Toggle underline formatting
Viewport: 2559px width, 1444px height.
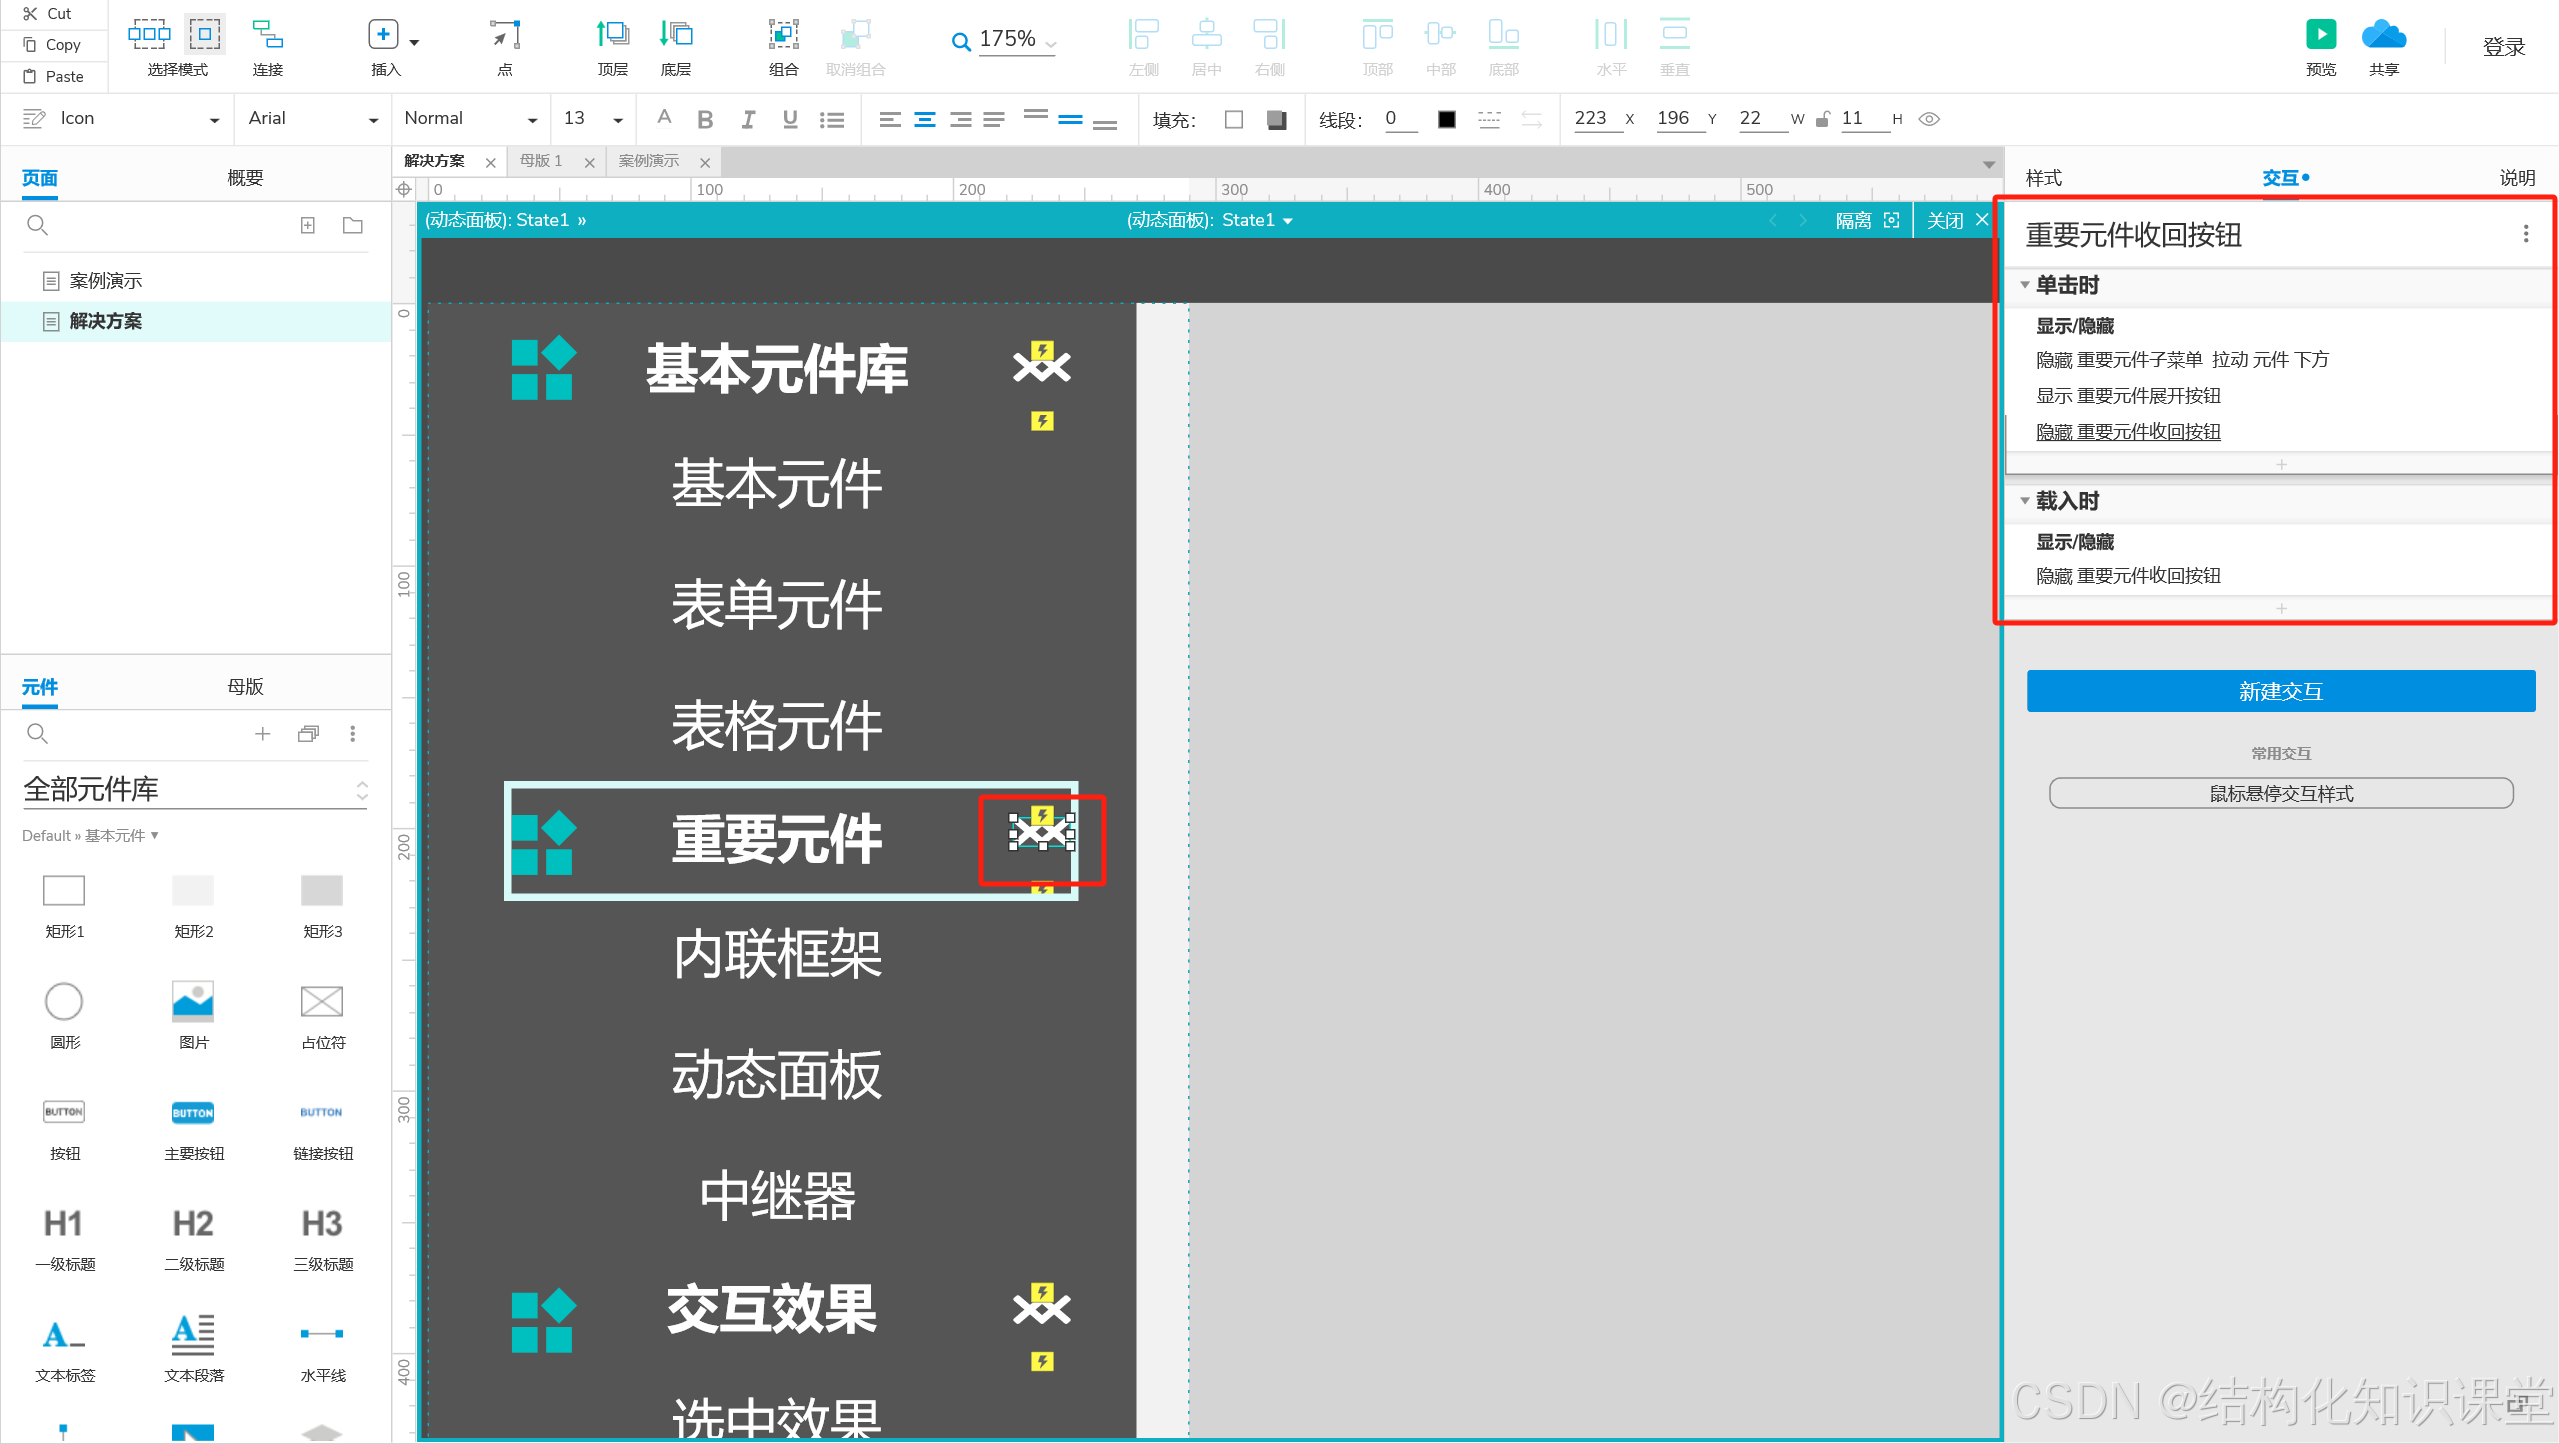pos(789,119)
